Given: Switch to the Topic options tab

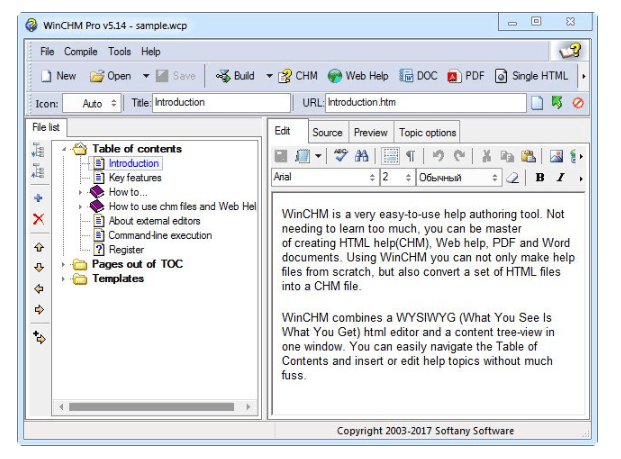Looking at the screenshot, I should pyautogui.click(x=427, y=132).
